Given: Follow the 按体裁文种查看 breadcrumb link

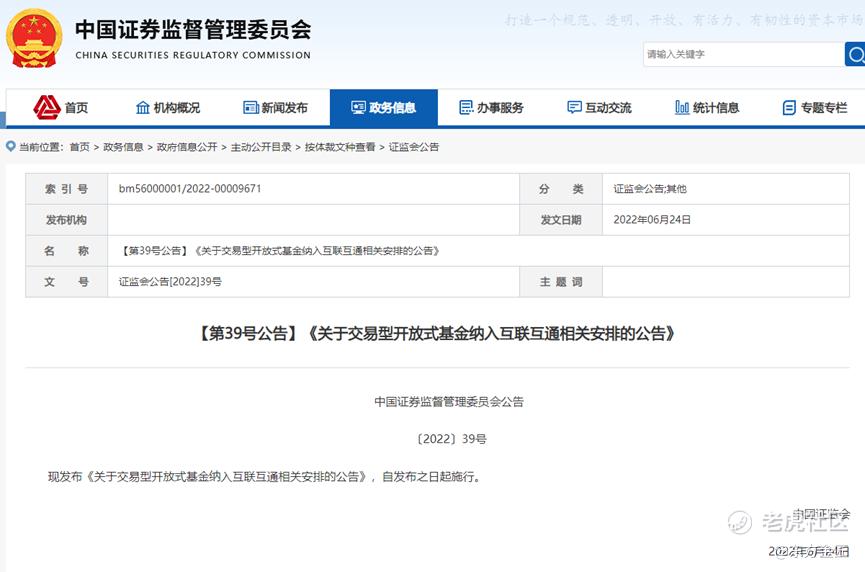Looking at the screenshot, I should (x=340, y=147).
